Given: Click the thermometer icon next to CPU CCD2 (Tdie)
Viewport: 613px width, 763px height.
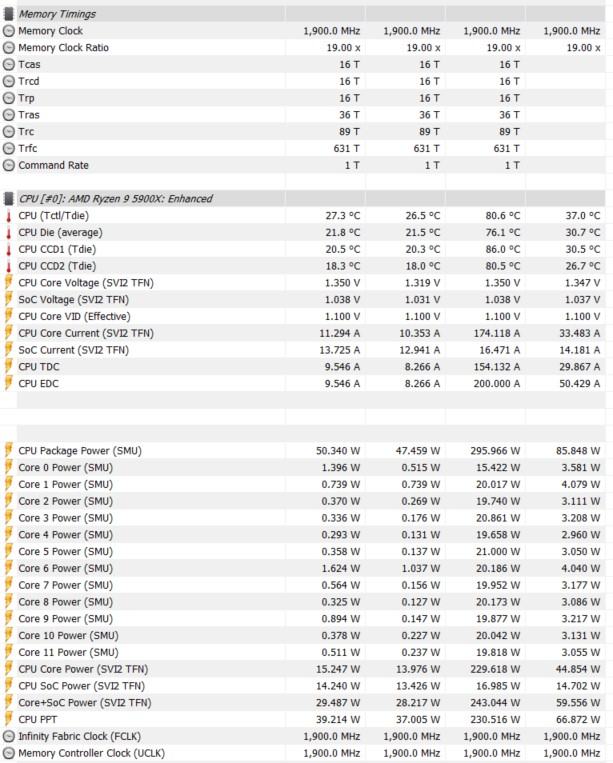Looking at the screenshot, I should [x=9, y=266].
